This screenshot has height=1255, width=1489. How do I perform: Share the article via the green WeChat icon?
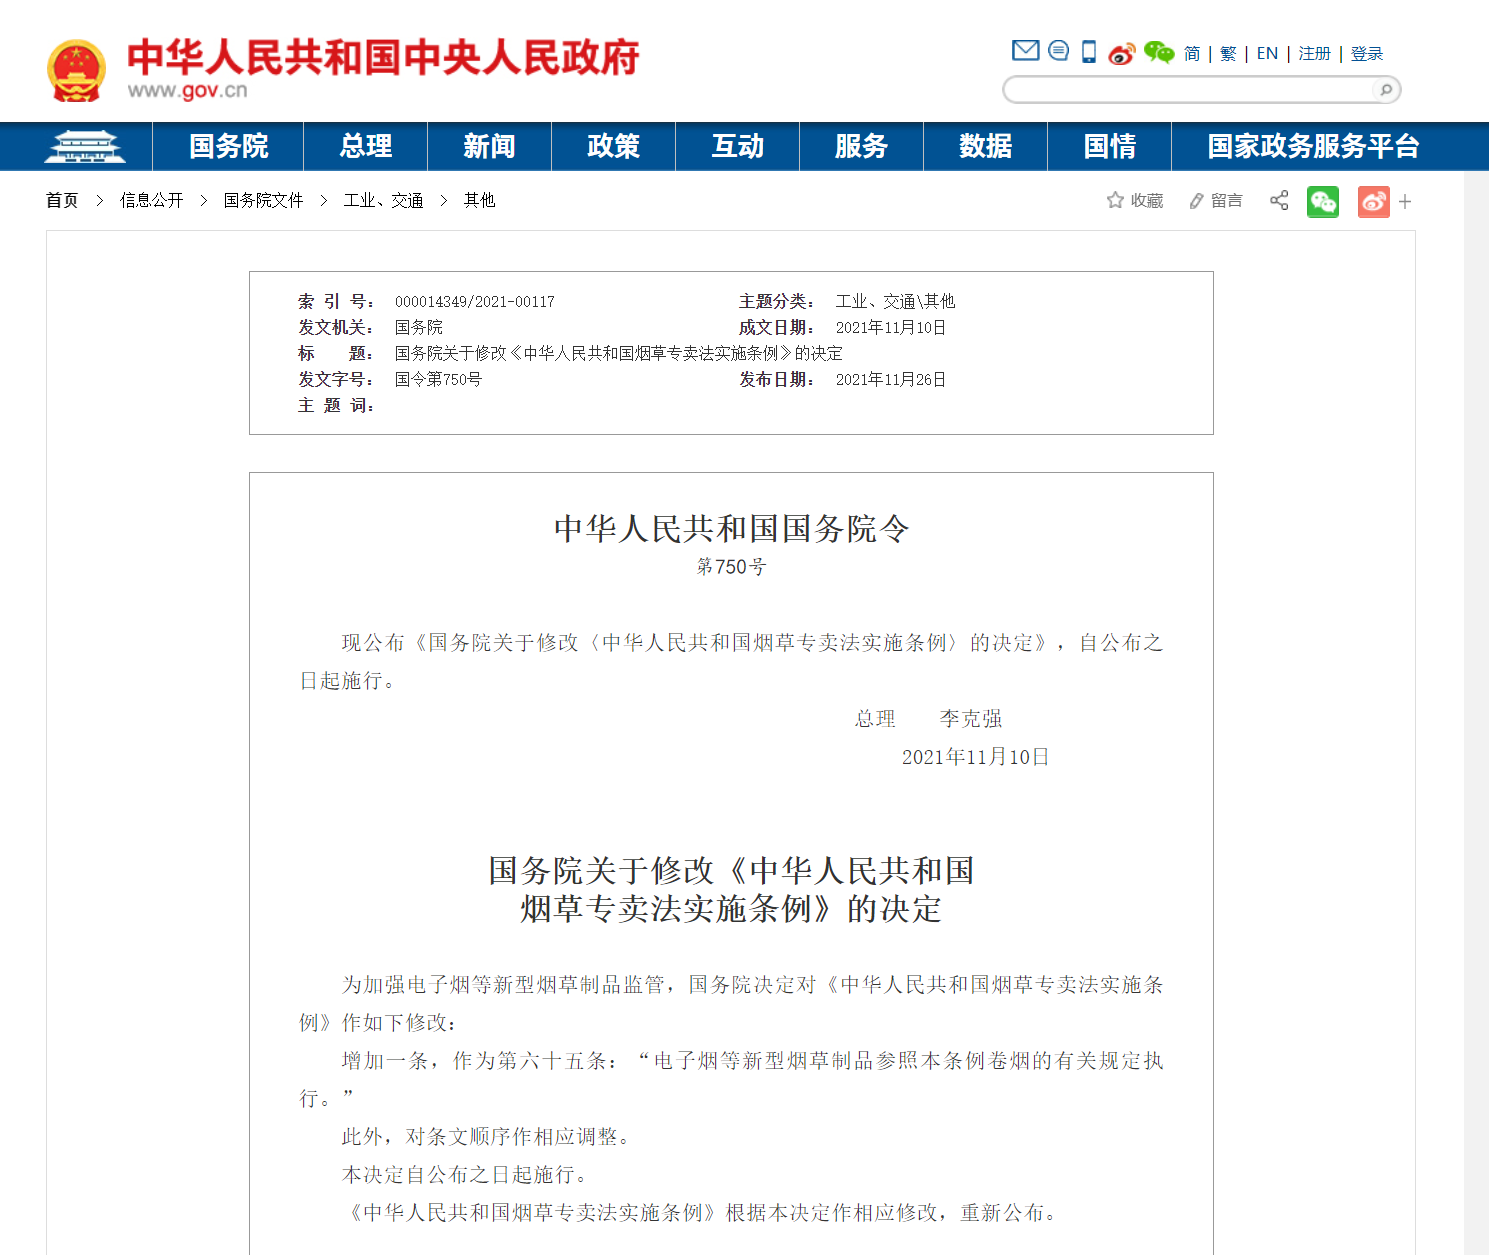coord(1322,201)
